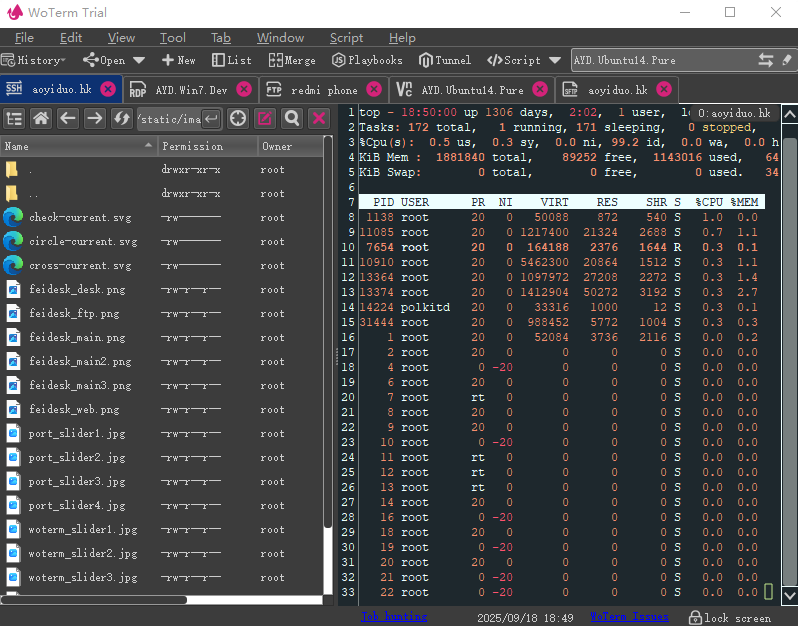Click the pink edit icon in file toolbar
The height and width of the screenshot is (626, 798).
click(265, 119)
